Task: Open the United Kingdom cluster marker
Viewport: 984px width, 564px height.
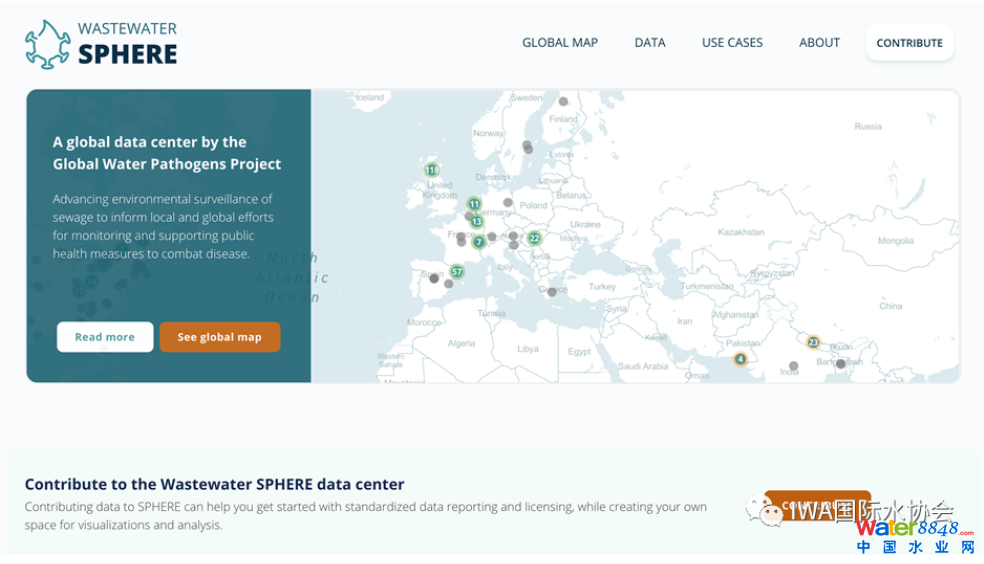Action: click(431, 170)
